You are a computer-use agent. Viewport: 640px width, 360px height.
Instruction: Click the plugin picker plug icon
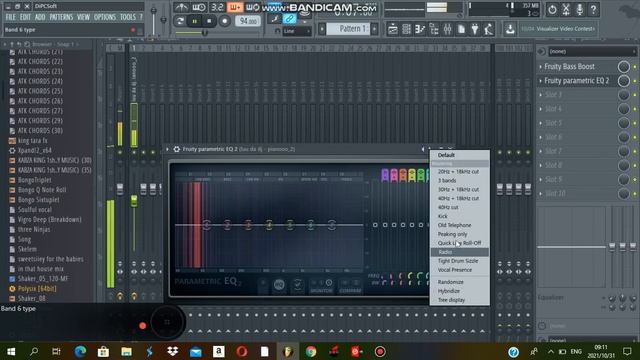tap(475, 29)
